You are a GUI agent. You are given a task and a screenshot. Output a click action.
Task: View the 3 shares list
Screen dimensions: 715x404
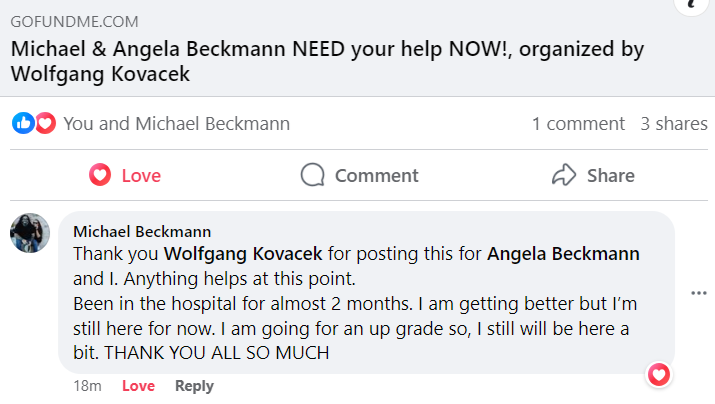[674, 124]
